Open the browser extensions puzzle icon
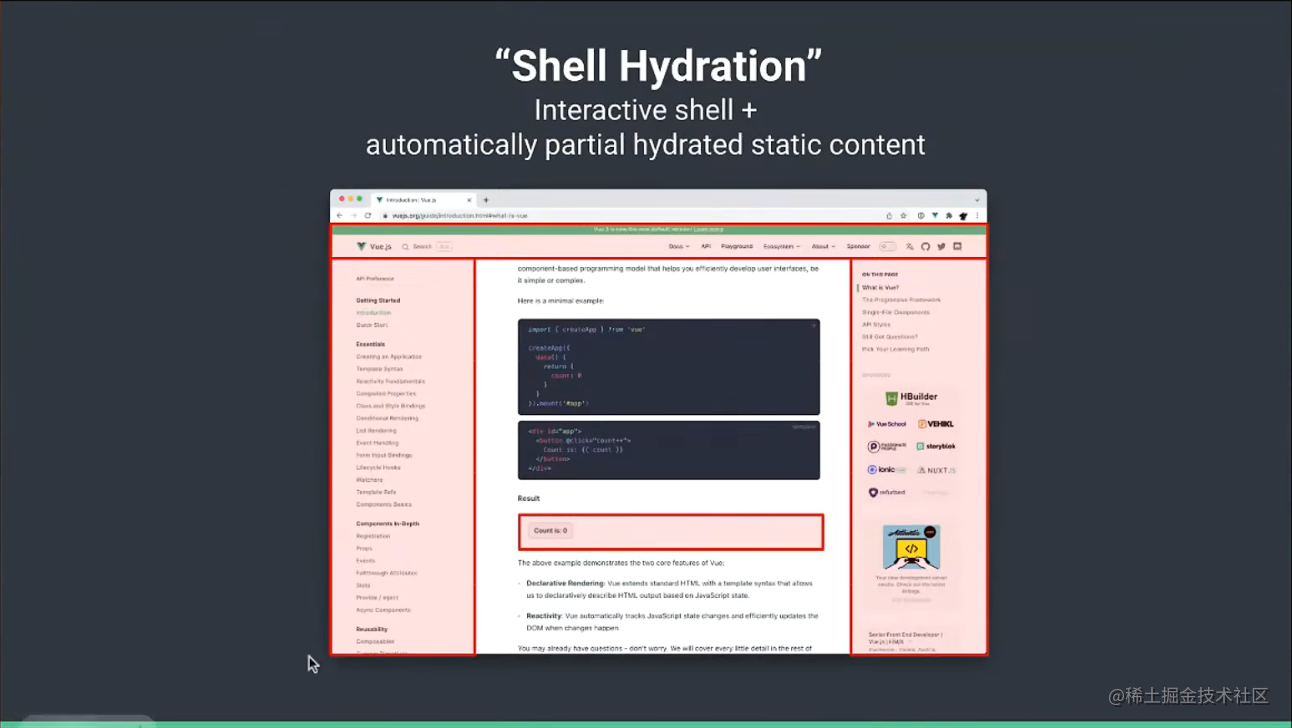Image resolution: width=1292 pixels, height=728 pixels. (x=949, y=215)
